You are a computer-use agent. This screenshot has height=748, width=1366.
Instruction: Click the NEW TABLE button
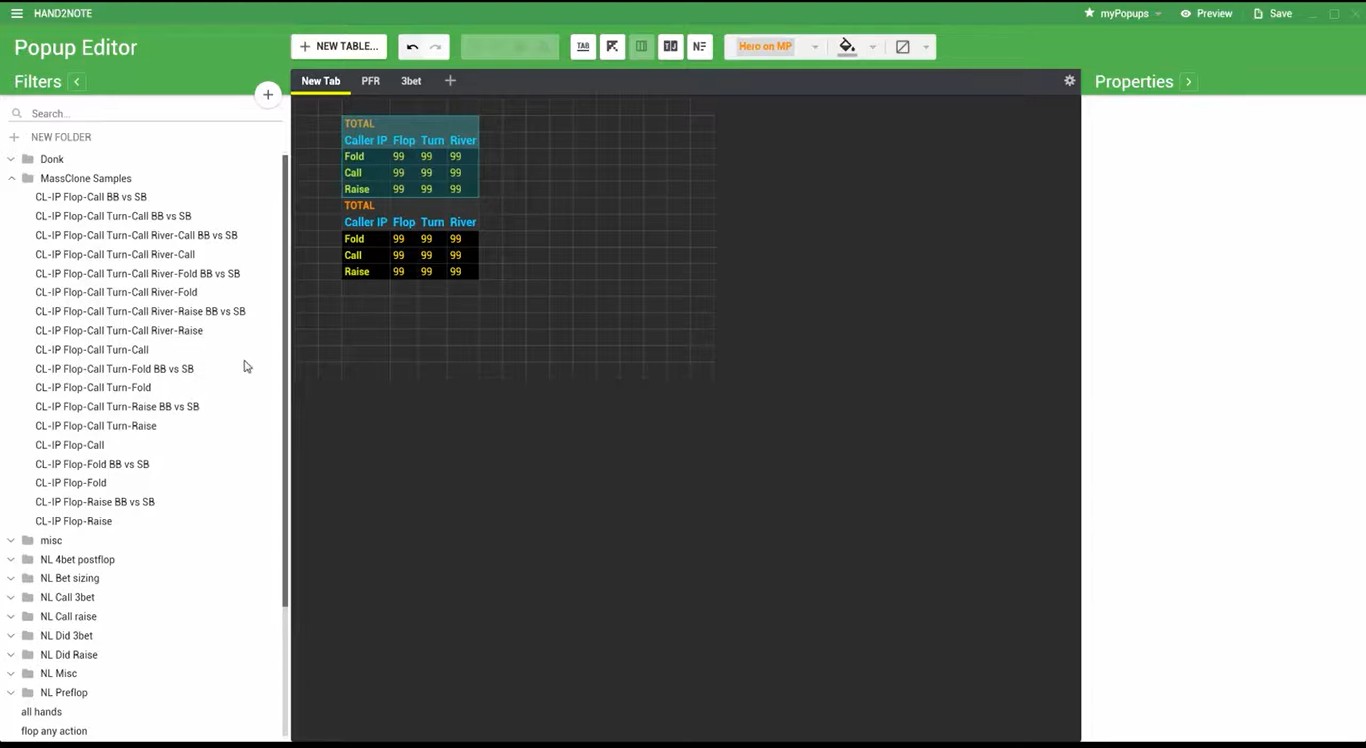(339, 47)
